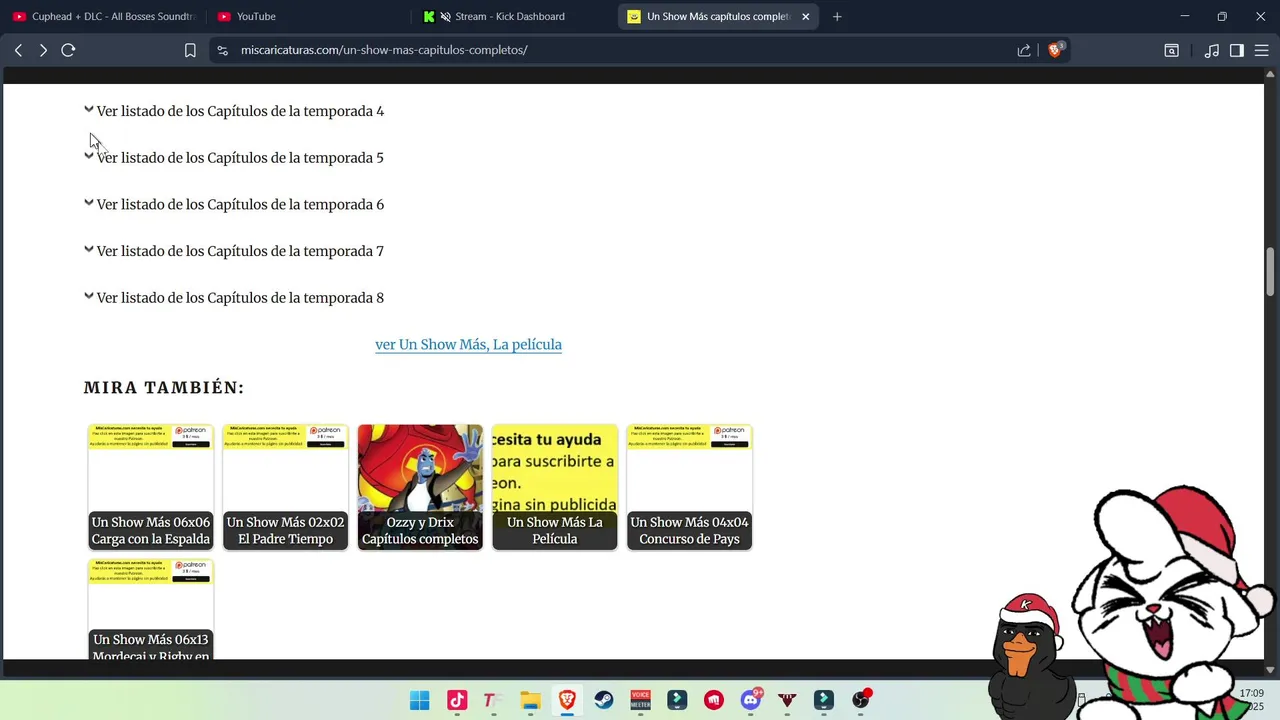Open the Brave main hamburger menu
This screenshot has width=1280, height=720.
click(x=1261, y=50)
